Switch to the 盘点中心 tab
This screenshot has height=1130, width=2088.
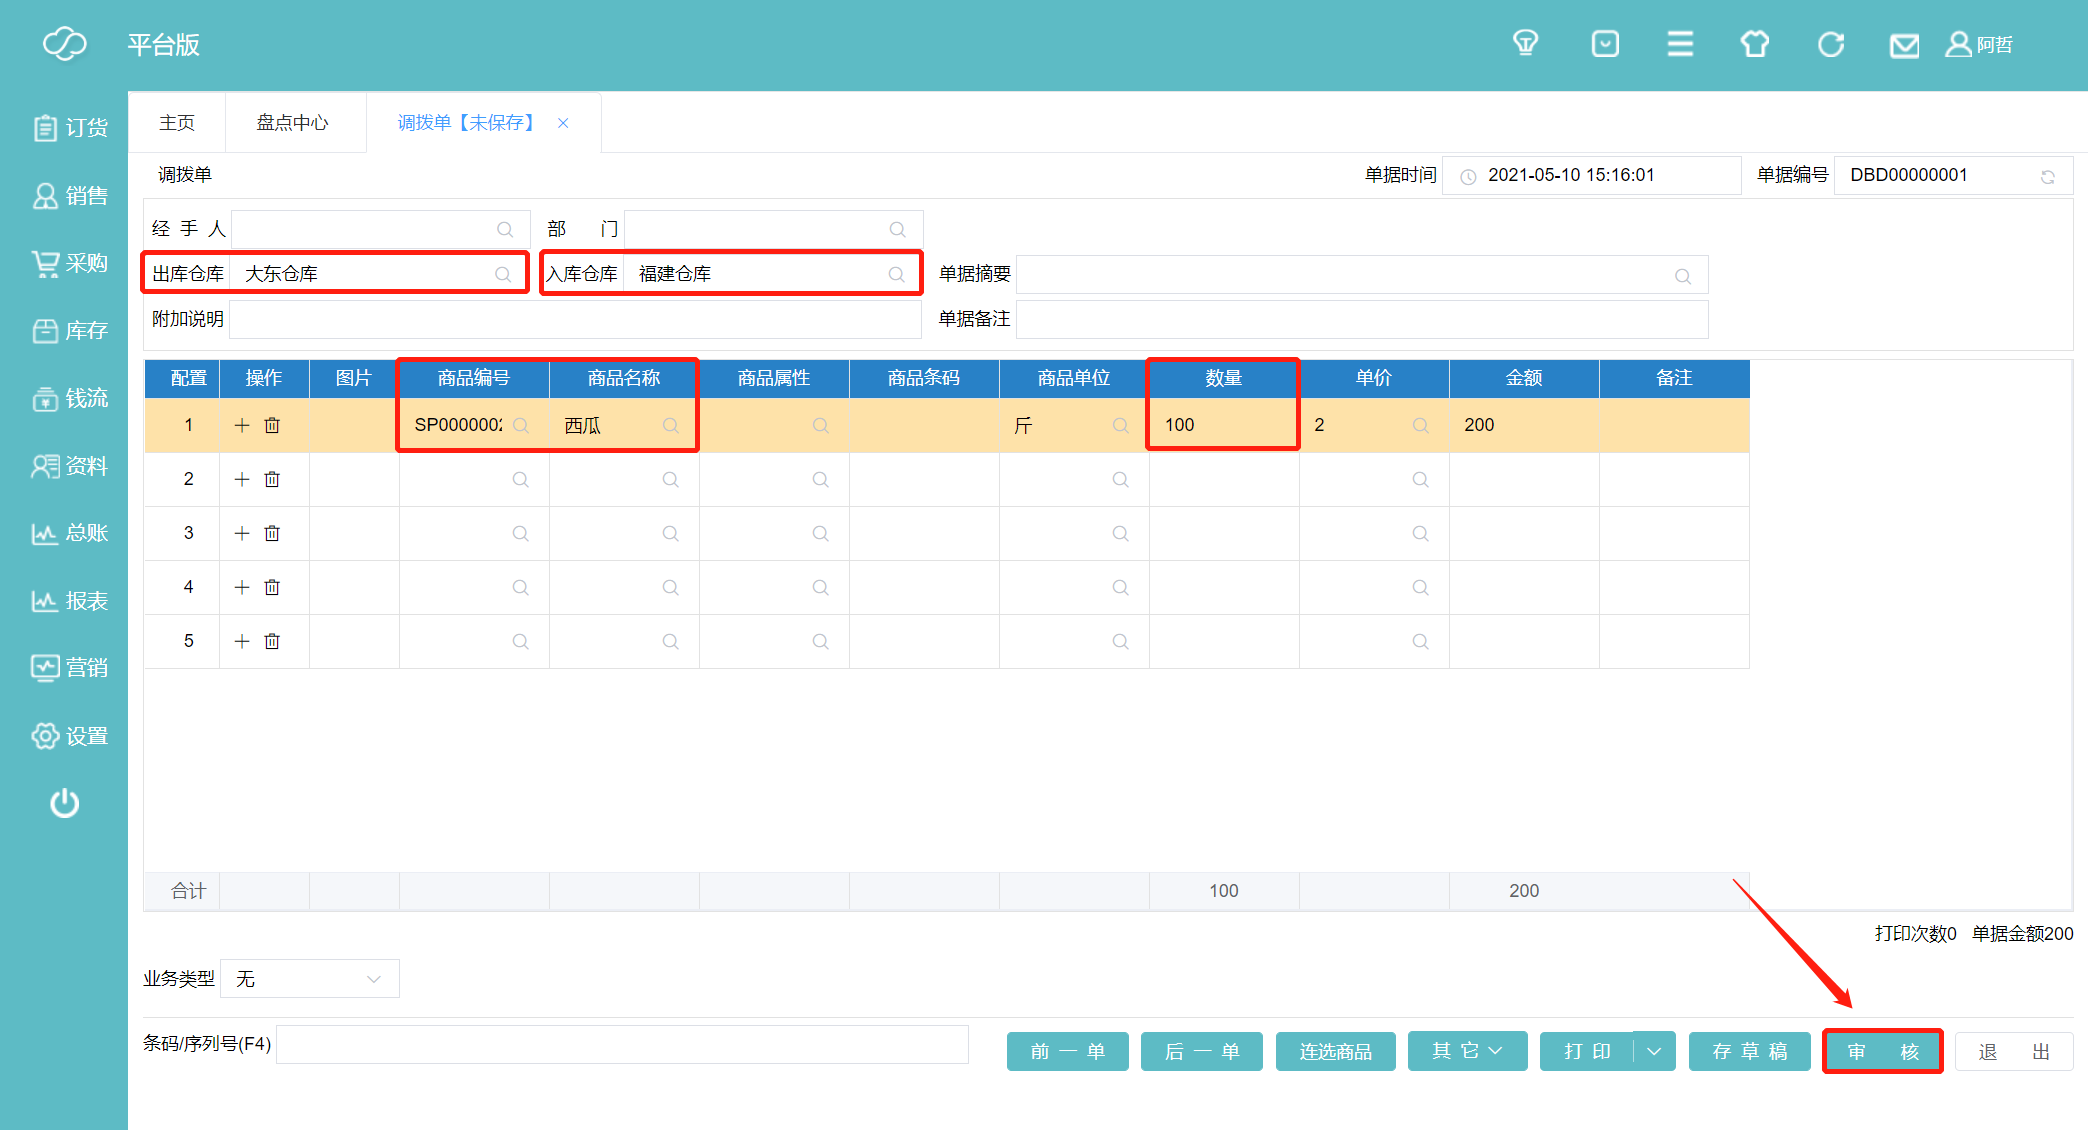[292, 122]
